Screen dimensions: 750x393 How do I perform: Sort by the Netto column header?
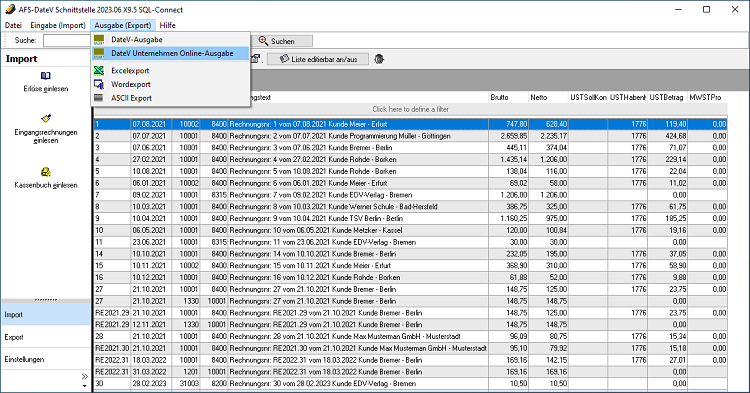pyautogui.click(x=548, y=98)
